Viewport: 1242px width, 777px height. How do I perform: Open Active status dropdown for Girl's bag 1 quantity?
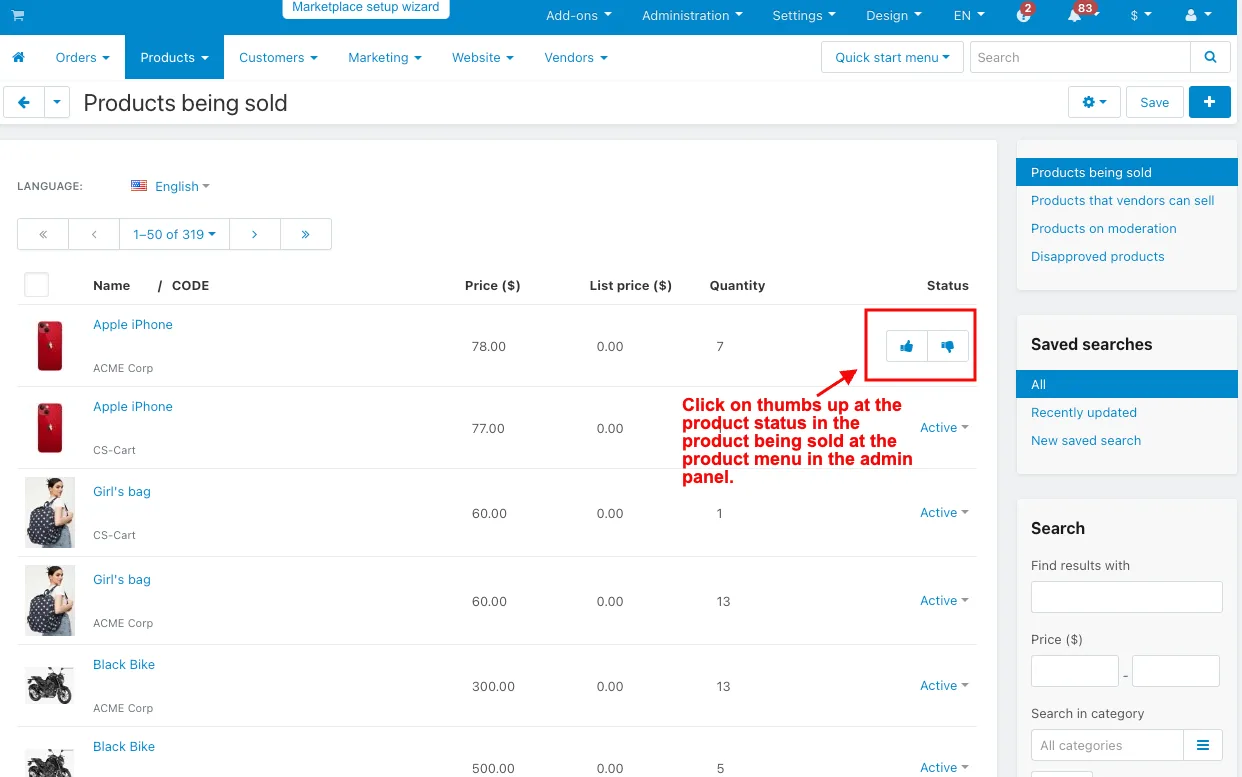click(944, 512)
